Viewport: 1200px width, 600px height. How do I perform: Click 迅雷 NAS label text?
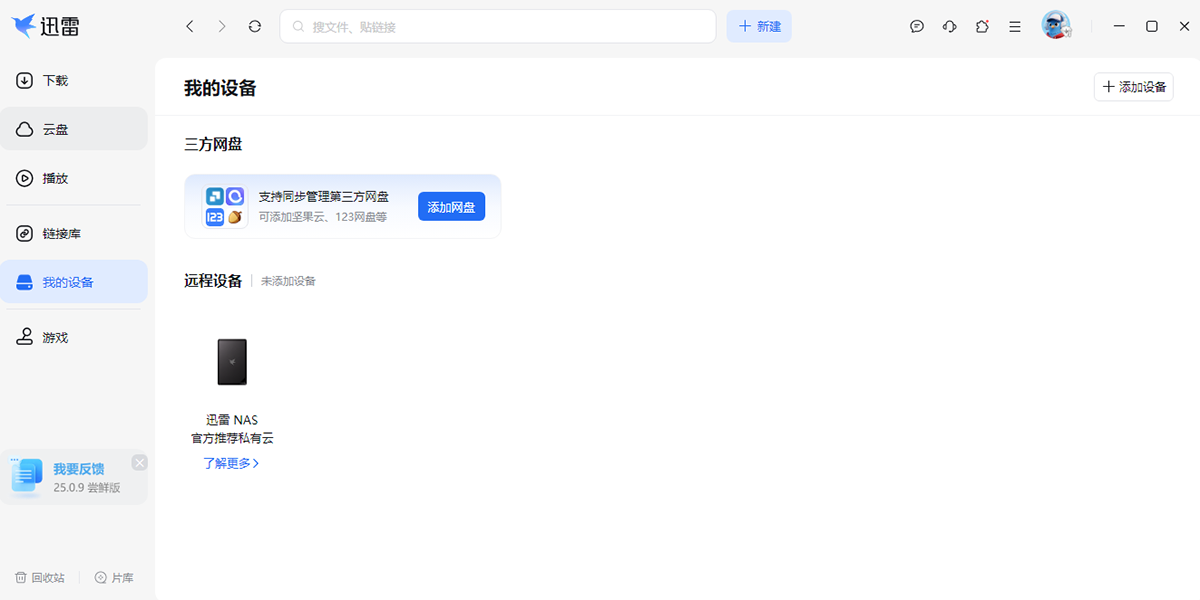point(232,420)
